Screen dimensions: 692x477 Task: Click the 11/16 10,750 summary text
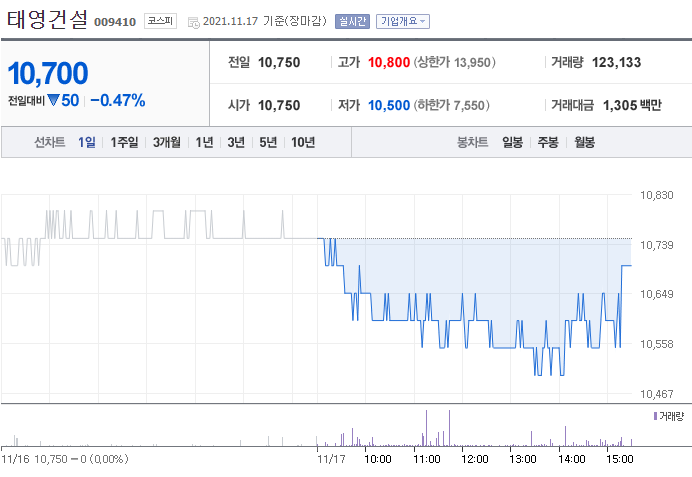pos(65,459)
